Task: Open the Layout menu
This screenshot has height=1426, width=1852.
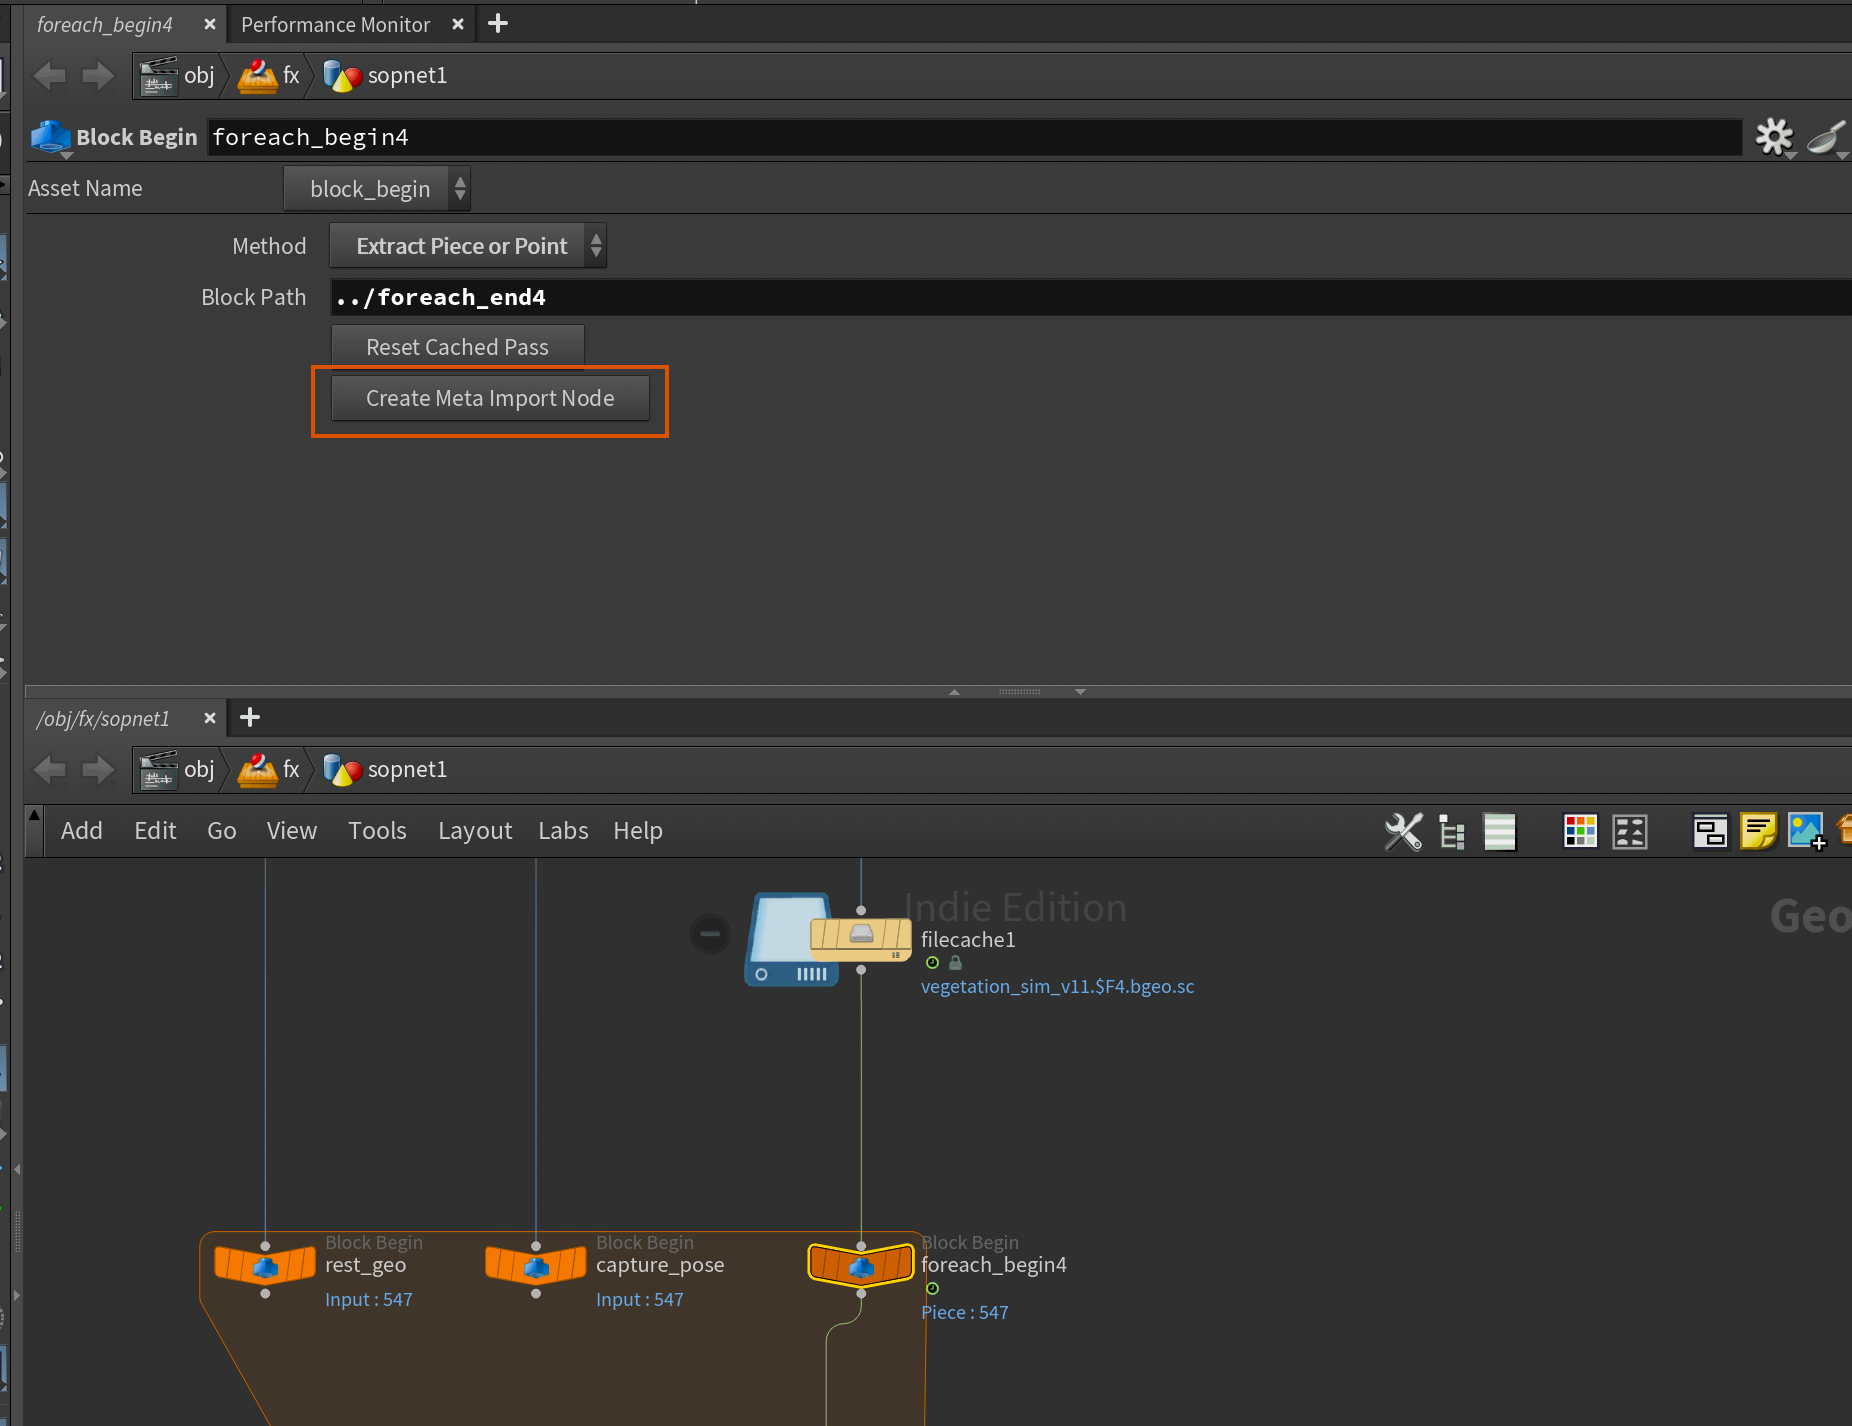Action: click(x=474, y=831)
